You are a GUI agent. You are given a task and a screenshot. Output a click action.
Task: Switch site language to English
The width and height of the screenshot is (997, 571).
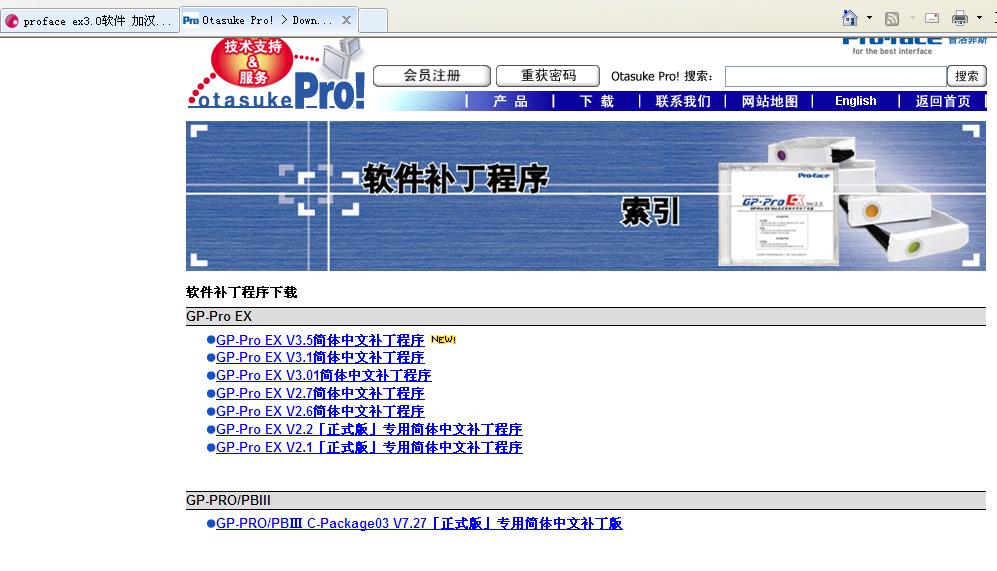coord(855,101)
